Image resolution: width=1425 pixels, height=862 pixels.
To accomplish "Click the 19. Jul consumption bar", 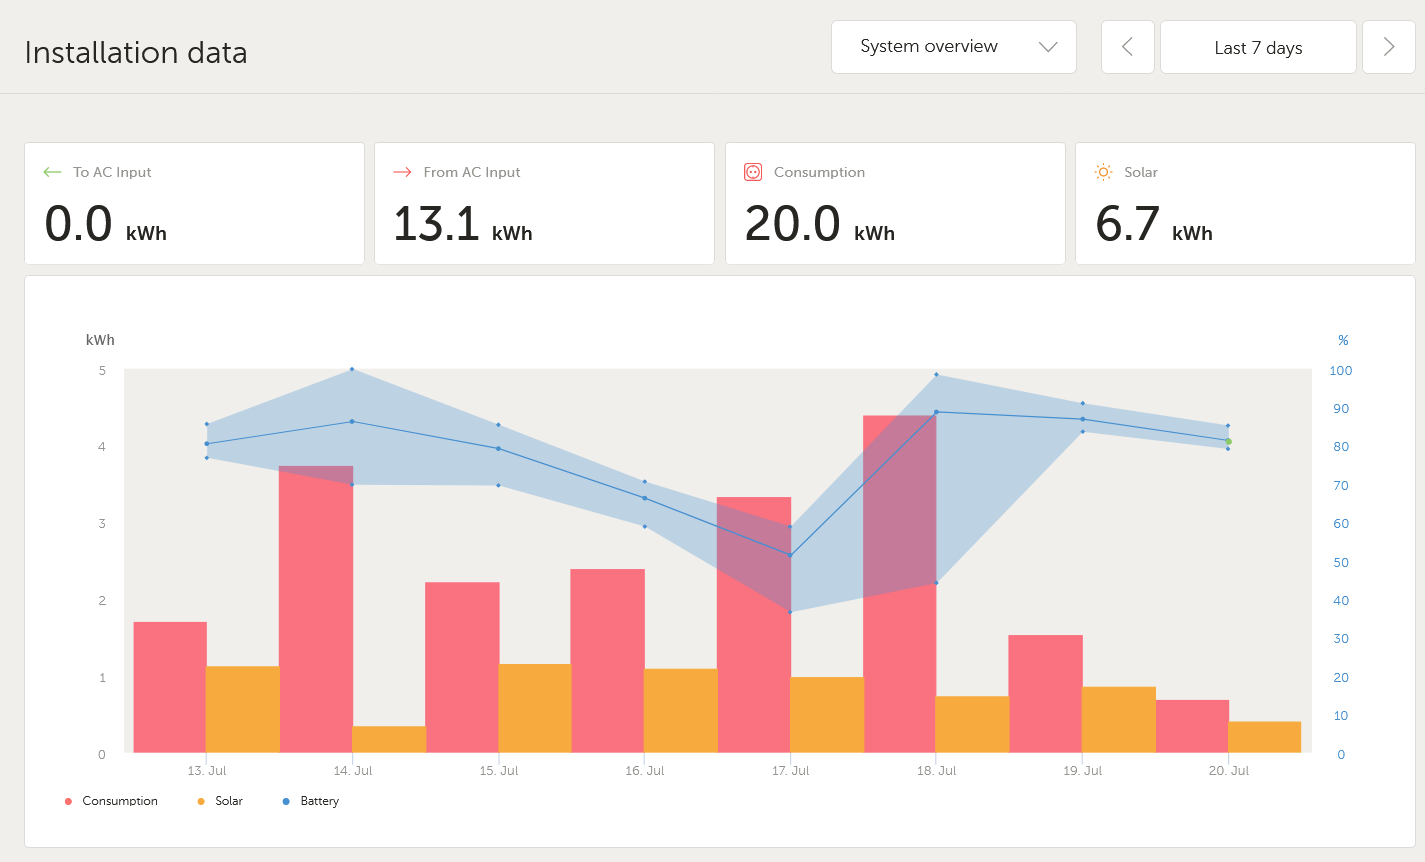I will 1046,694.
